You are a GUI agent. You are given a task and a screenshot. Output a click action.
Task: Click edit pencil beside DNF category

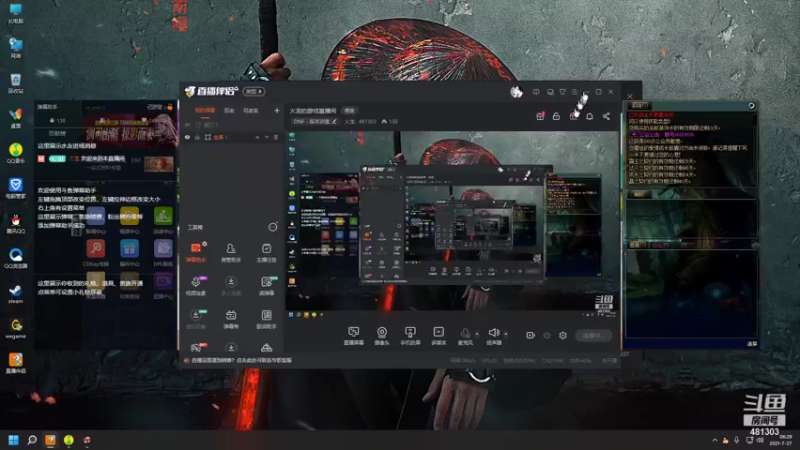(x=334, y=121)
